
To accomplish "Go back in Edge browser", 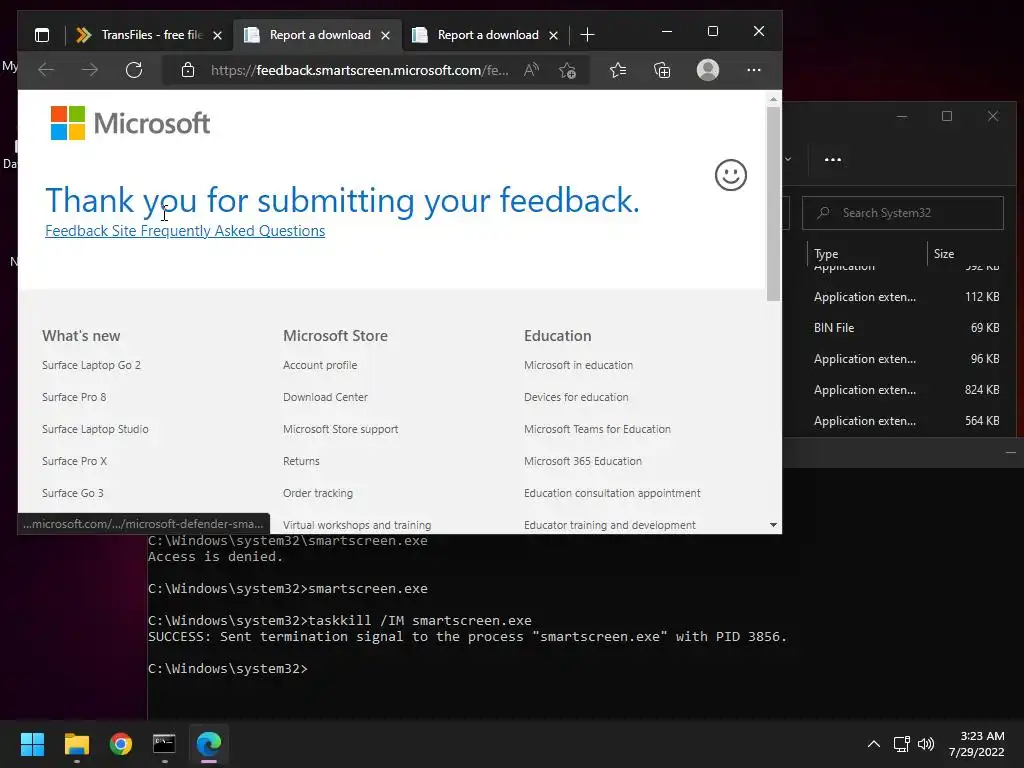I will point(46,70).
